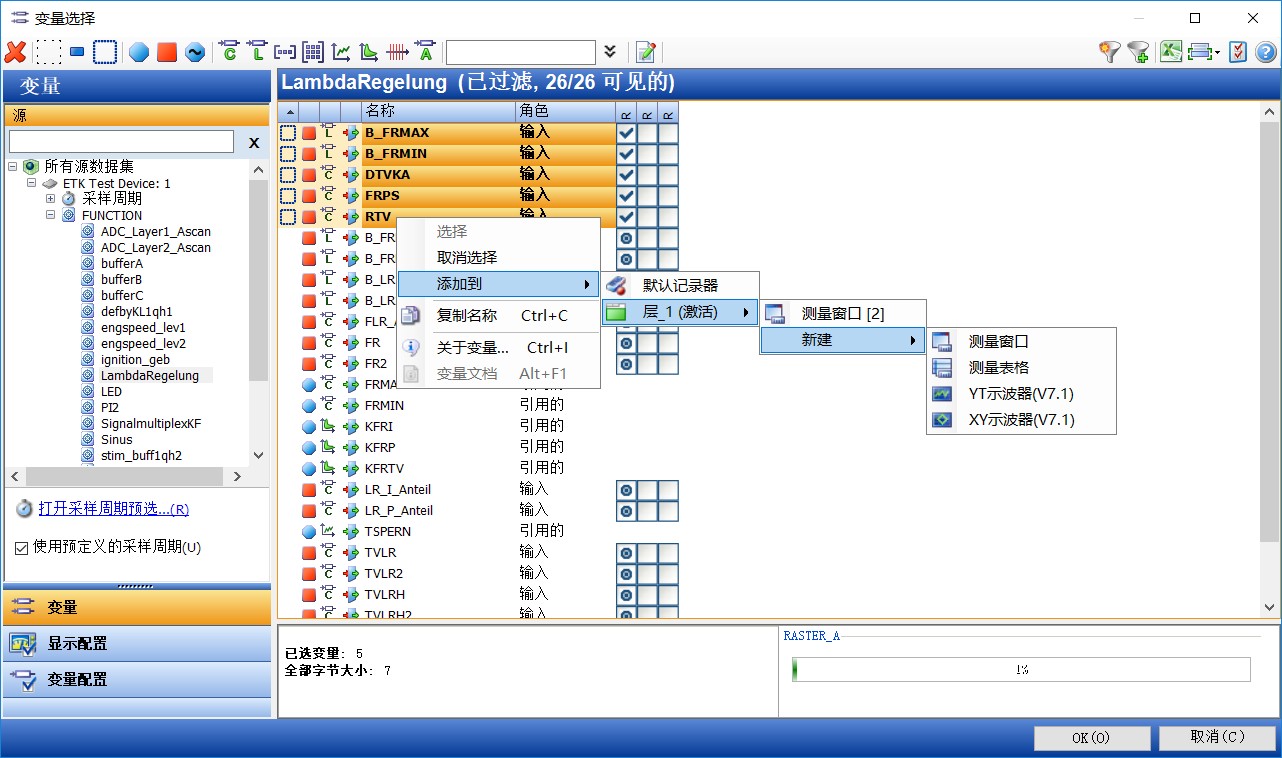Click the RASTER_A progress bar
1282x758 pixels.
click(1021, 670)
